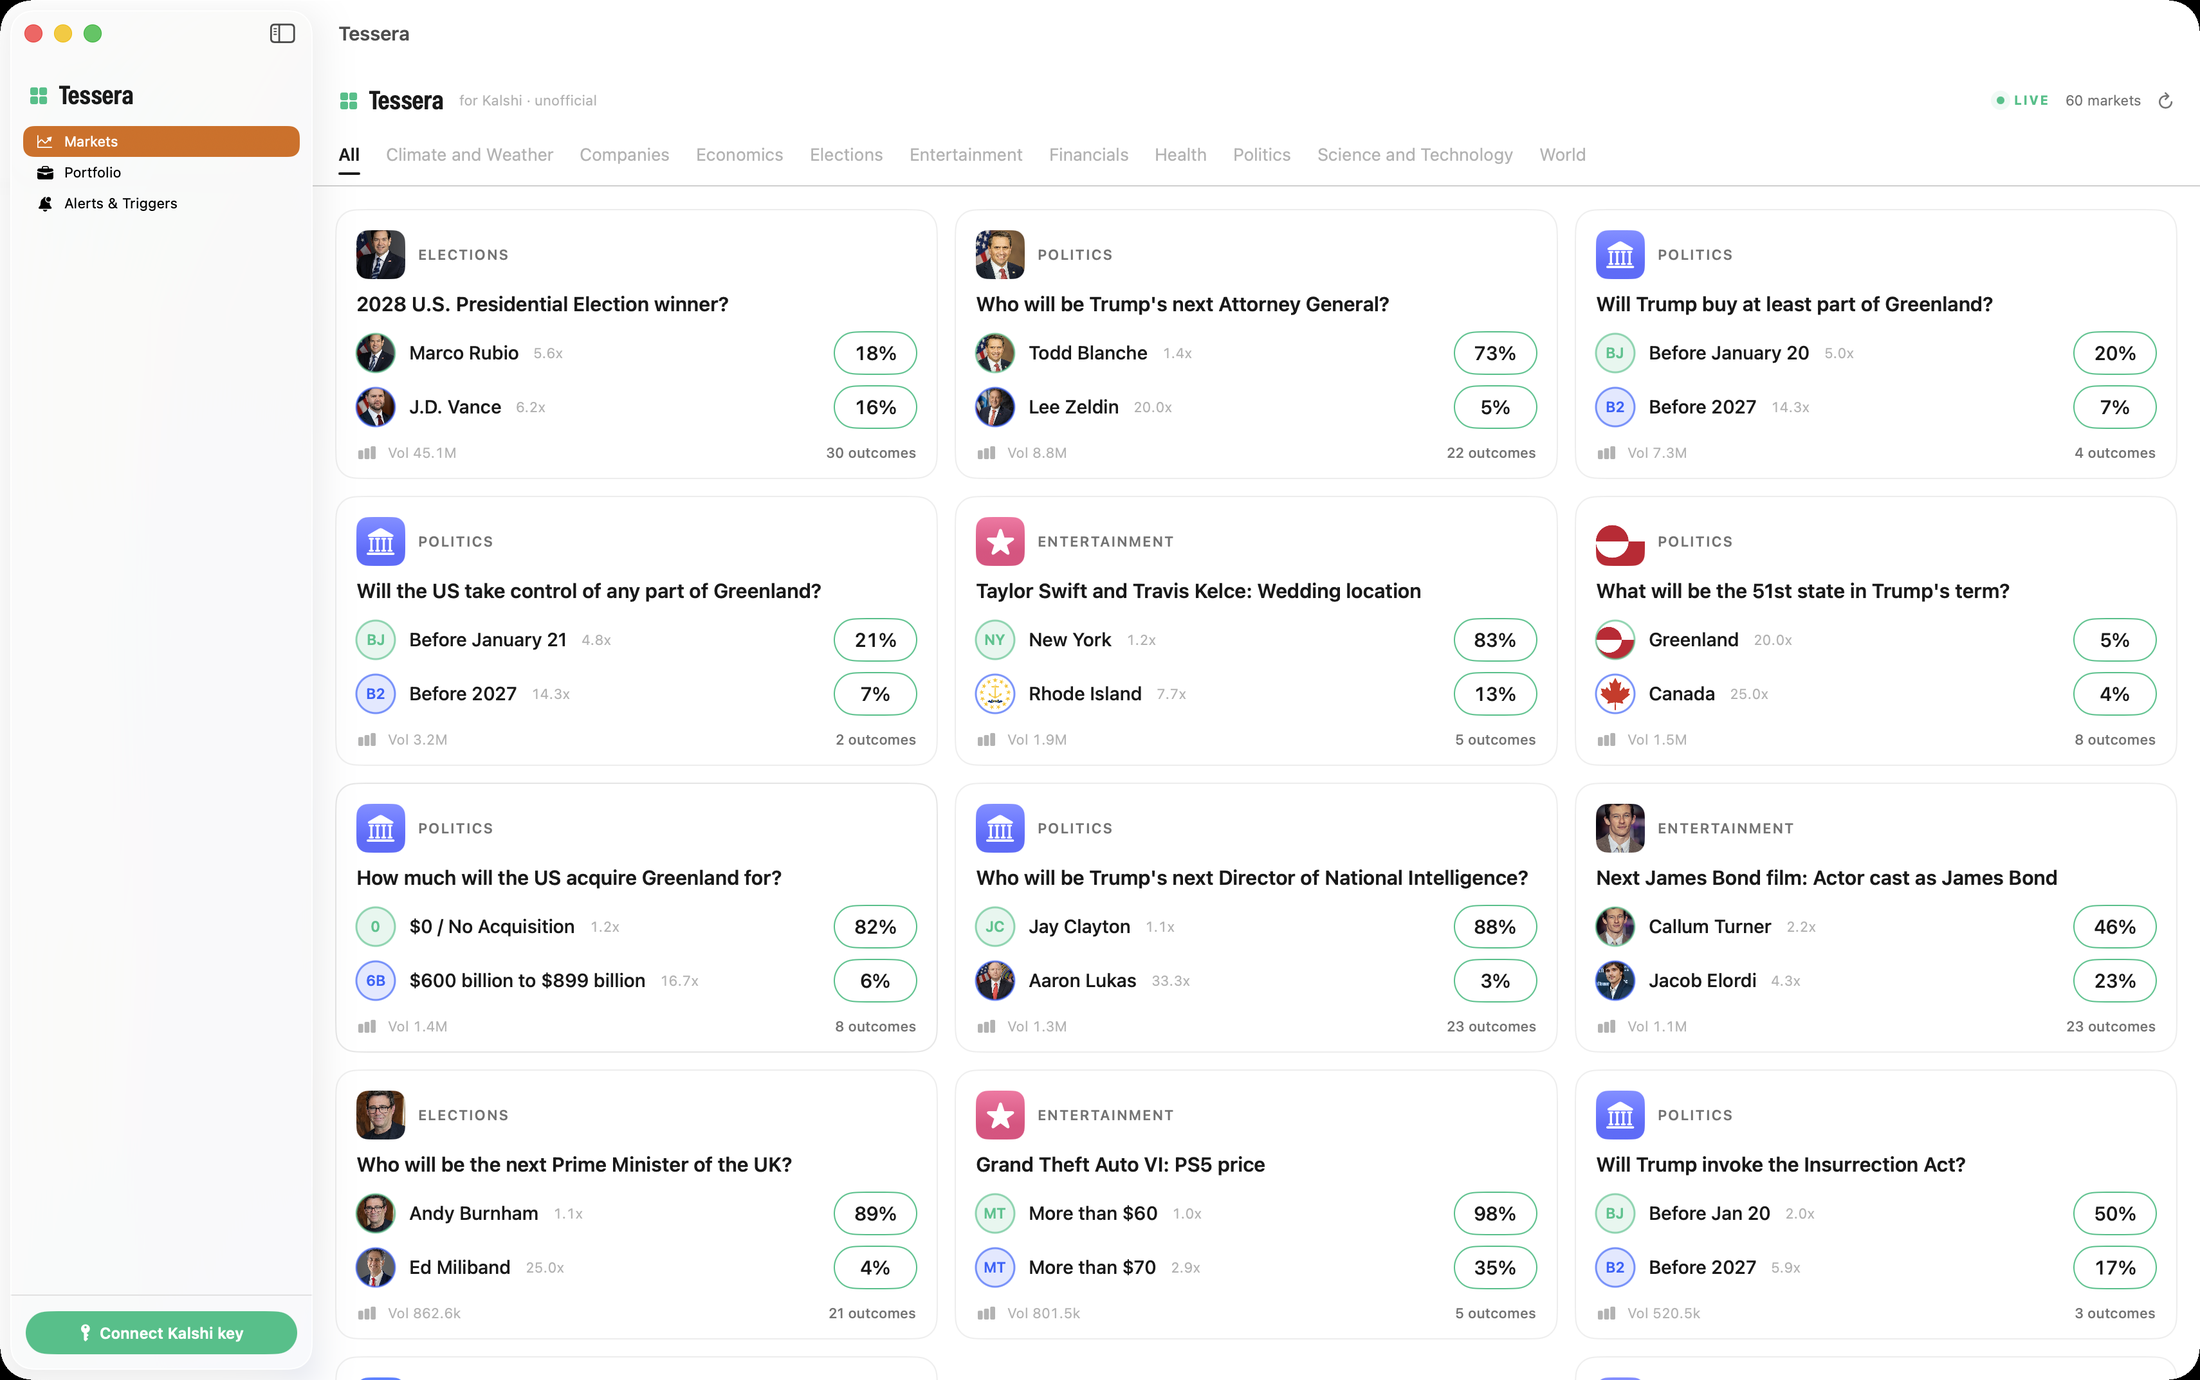Click Jay Clayton 88% odds button
This screenshot has width=2200, height=1380.
[x=1495, y=927]
